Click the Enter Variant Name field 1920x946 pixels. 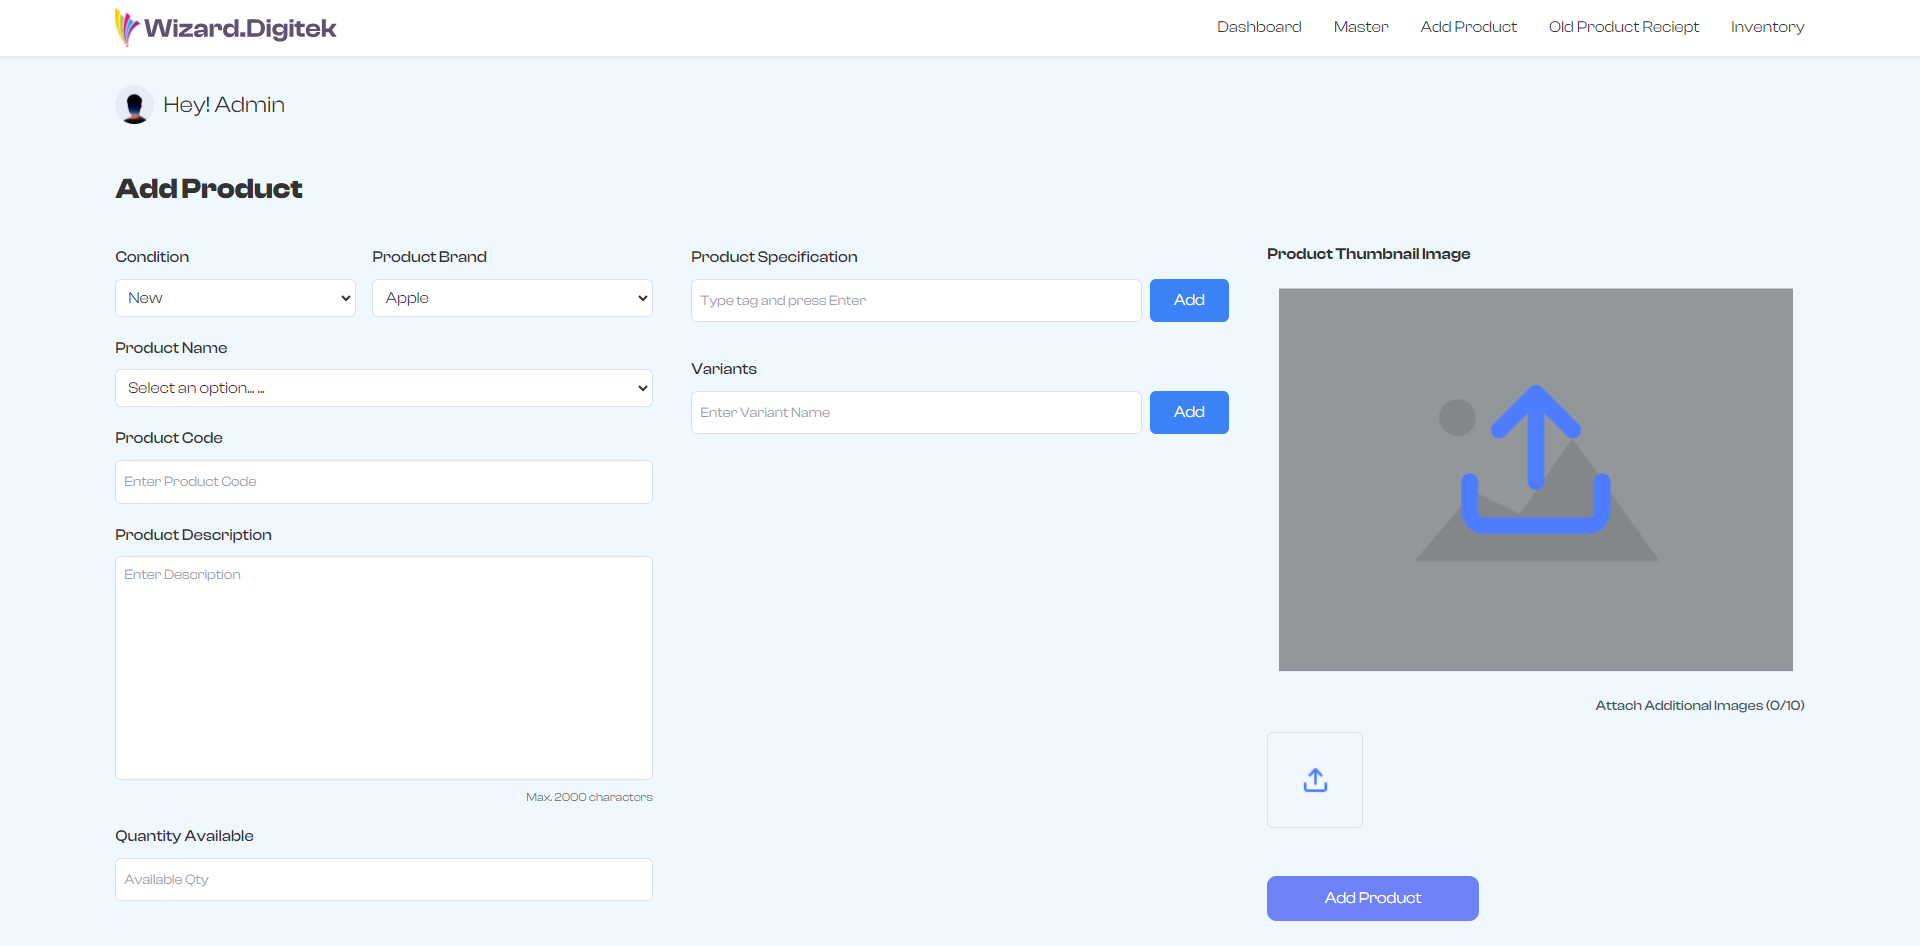point(915,412)
